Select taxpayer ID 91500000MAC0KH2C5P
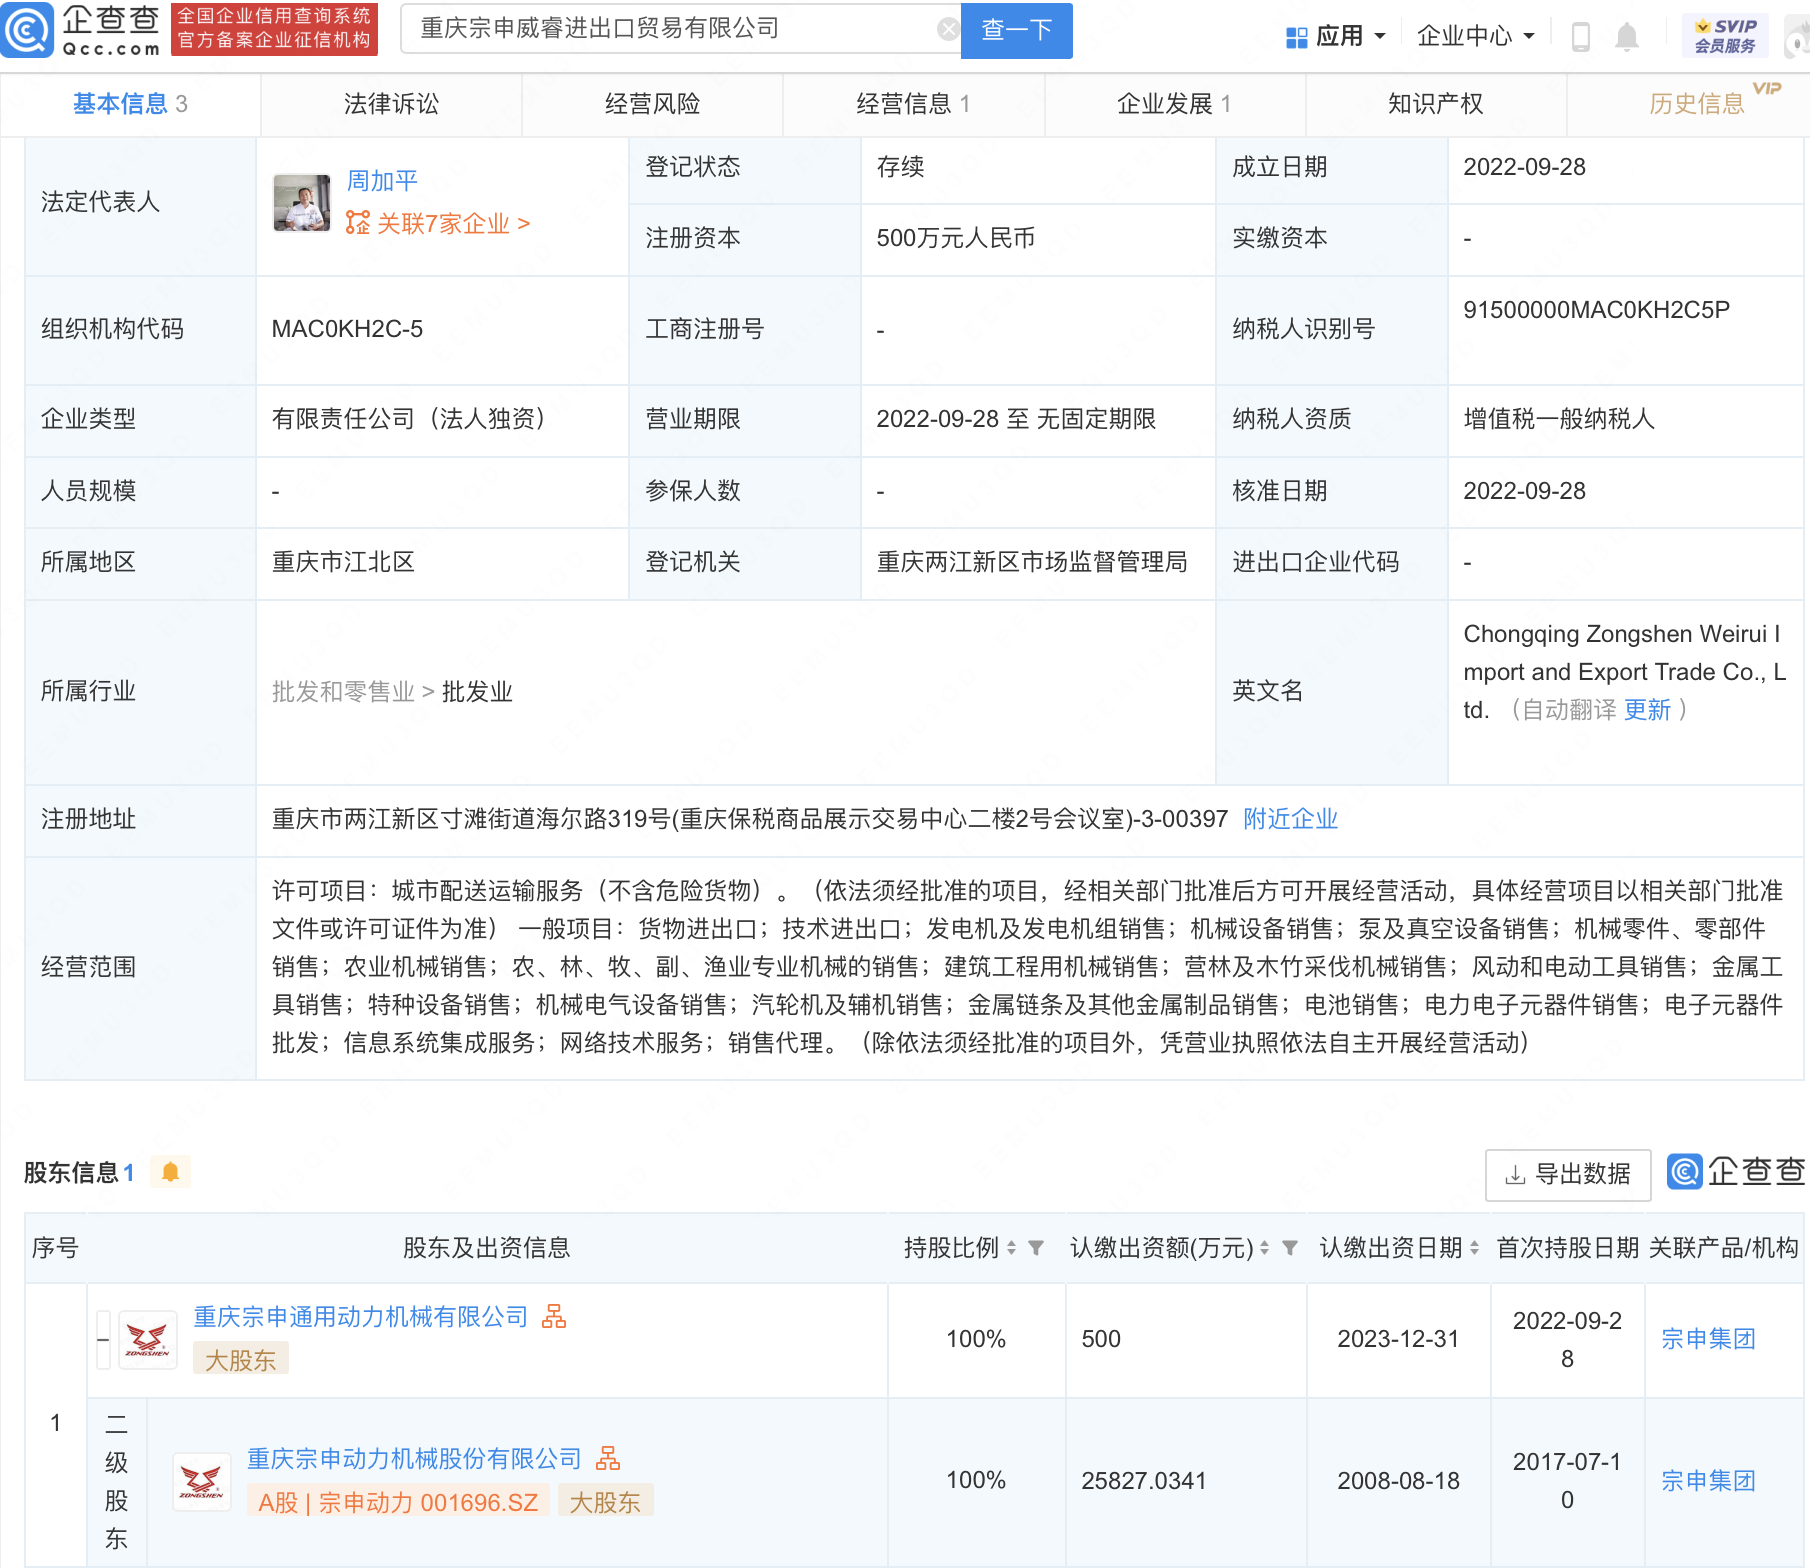The height and width of the screenshot is (1568, 1810). coord(1596,310)
